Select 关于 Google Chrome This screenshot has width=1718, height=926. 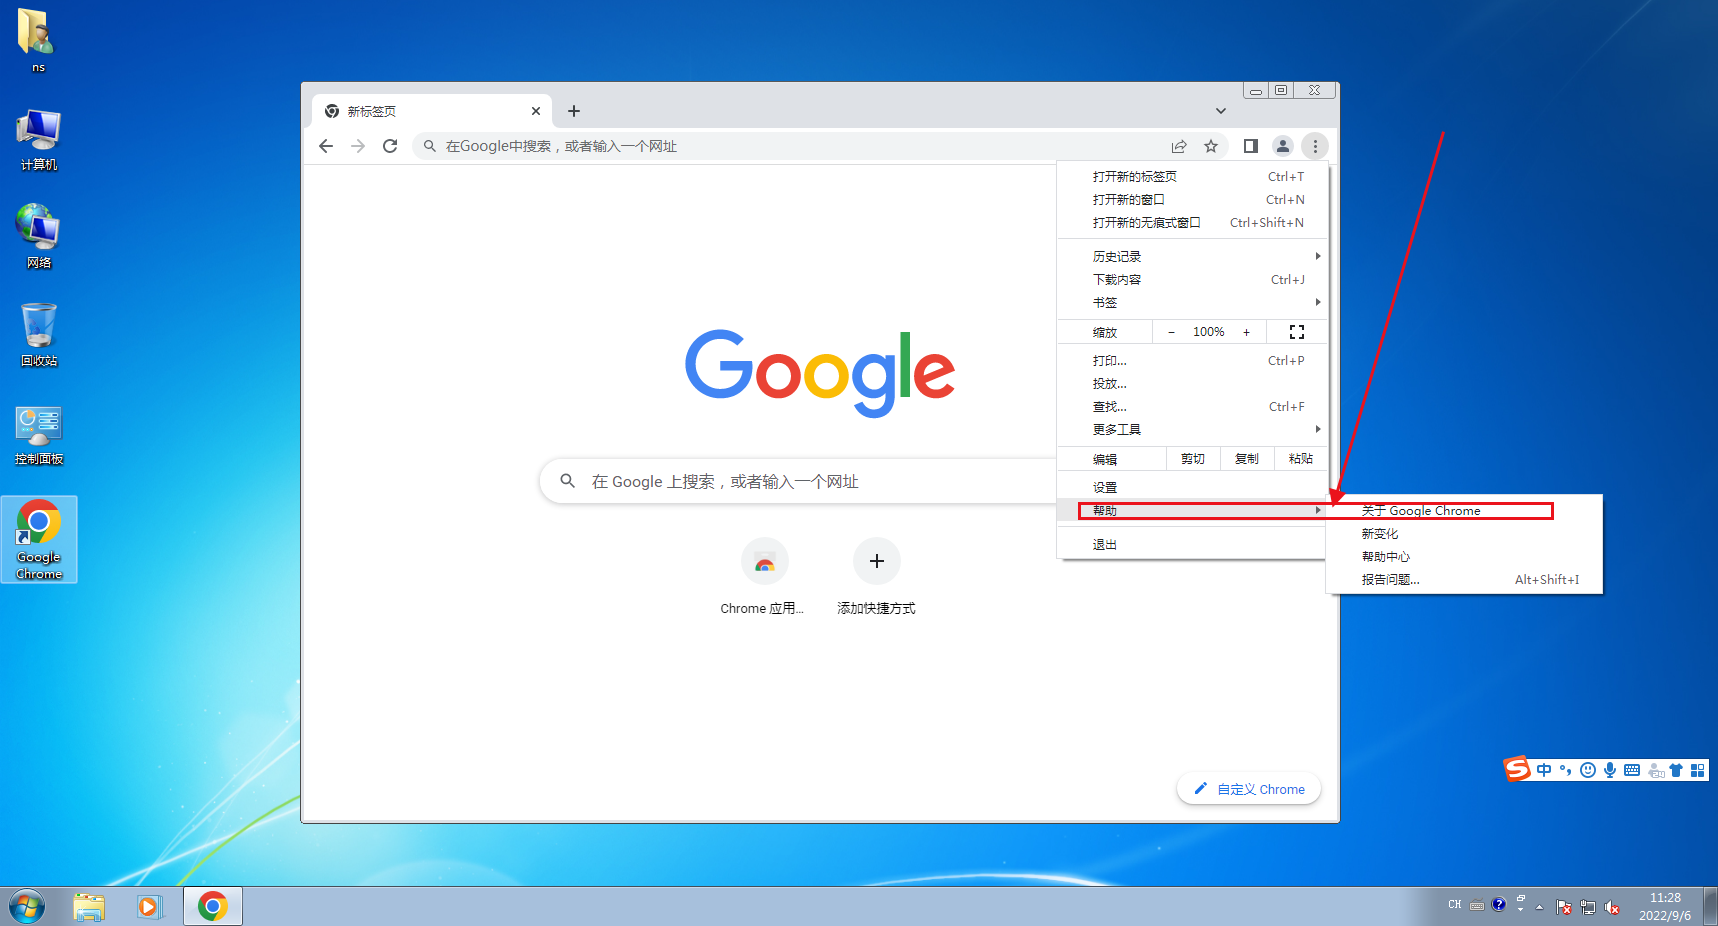click(x=1464, y=511)
